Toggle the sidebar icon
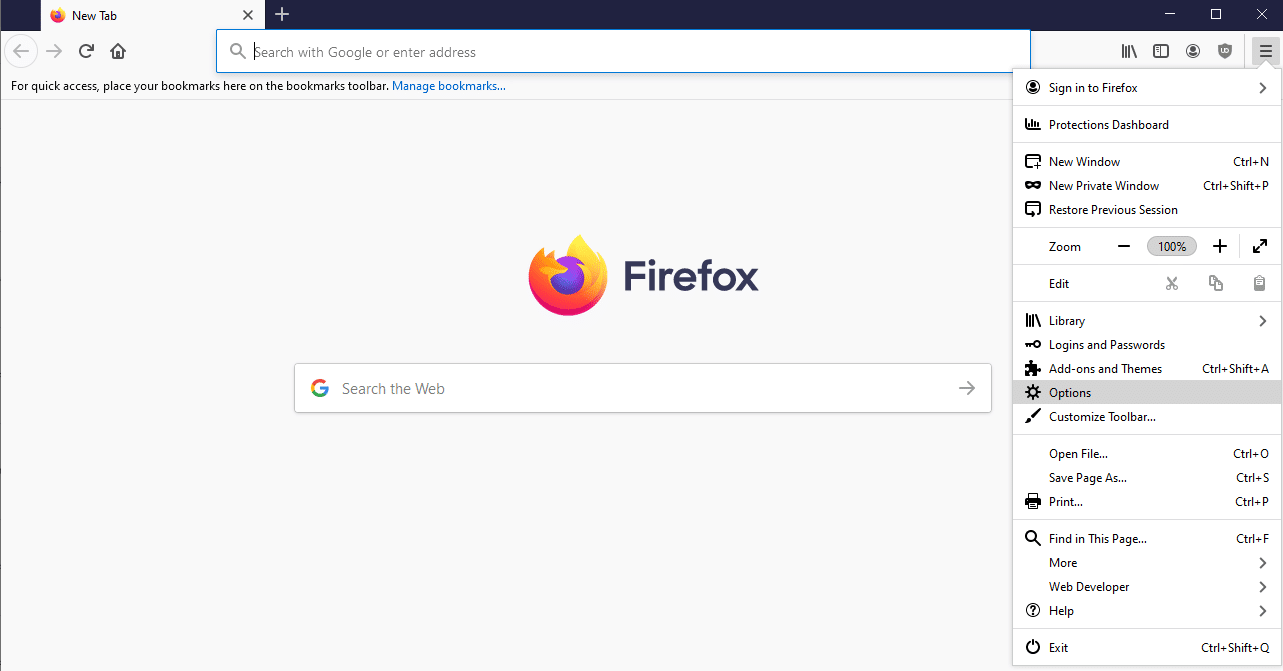Screen dimensions: 1283x671 (x=1160, y=50)
